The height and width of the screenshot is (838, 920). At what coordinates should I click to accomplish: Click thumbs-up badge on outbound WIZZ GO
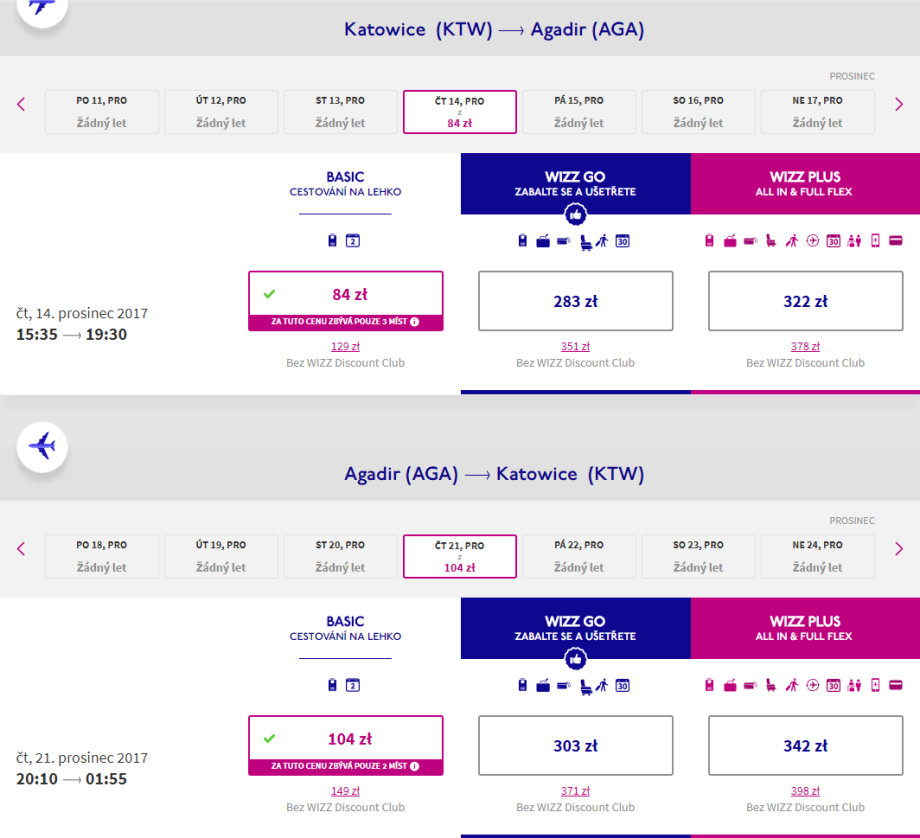point(575,214)
